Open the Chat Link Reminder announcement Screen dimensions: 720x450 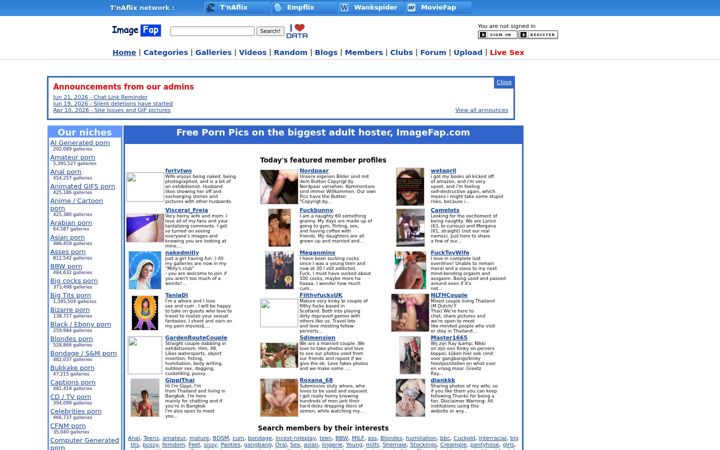pyautogui.click(x=100, y=97)
